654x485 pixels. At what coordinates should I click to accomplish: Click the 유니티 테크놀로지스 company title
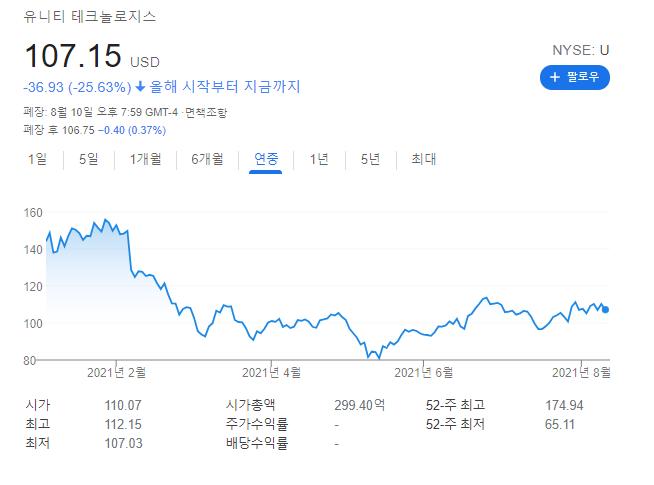coord(90,17)
